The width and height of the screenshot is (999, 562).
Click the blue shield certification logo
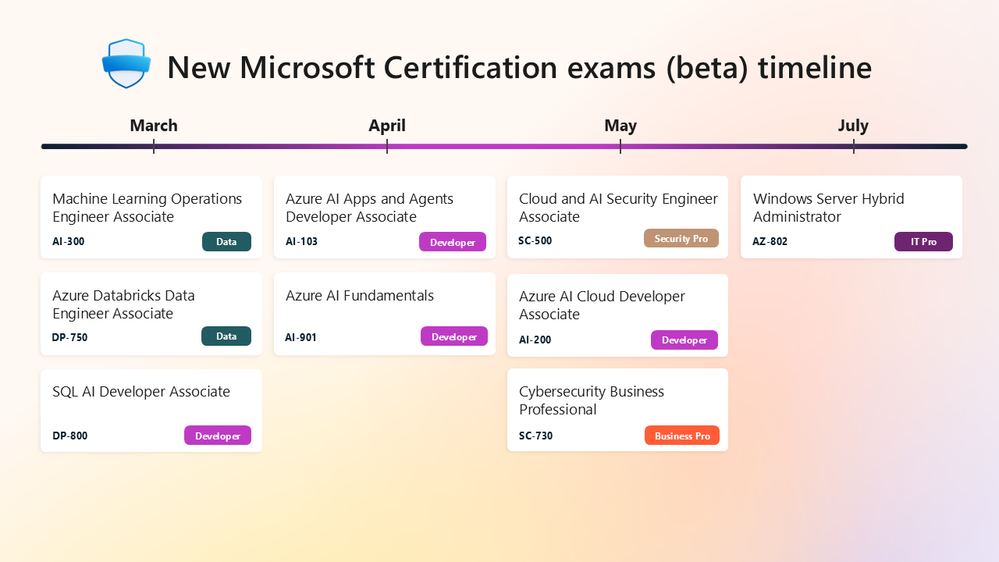click(126, 64)
